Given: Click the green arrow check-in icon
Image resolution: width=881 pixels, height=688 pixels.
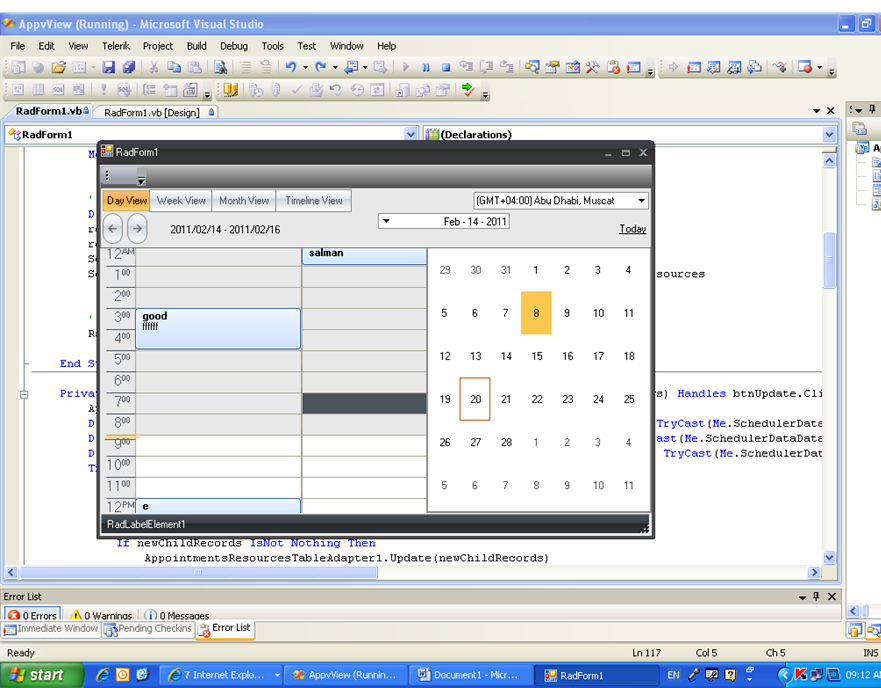Looking at the screenshot, I should [x=467, y=90].
